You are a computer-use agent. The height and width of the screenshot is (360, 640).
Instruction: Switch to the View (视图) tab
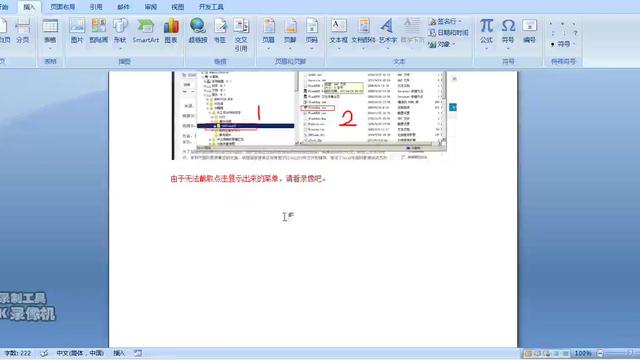click(178, 7)
